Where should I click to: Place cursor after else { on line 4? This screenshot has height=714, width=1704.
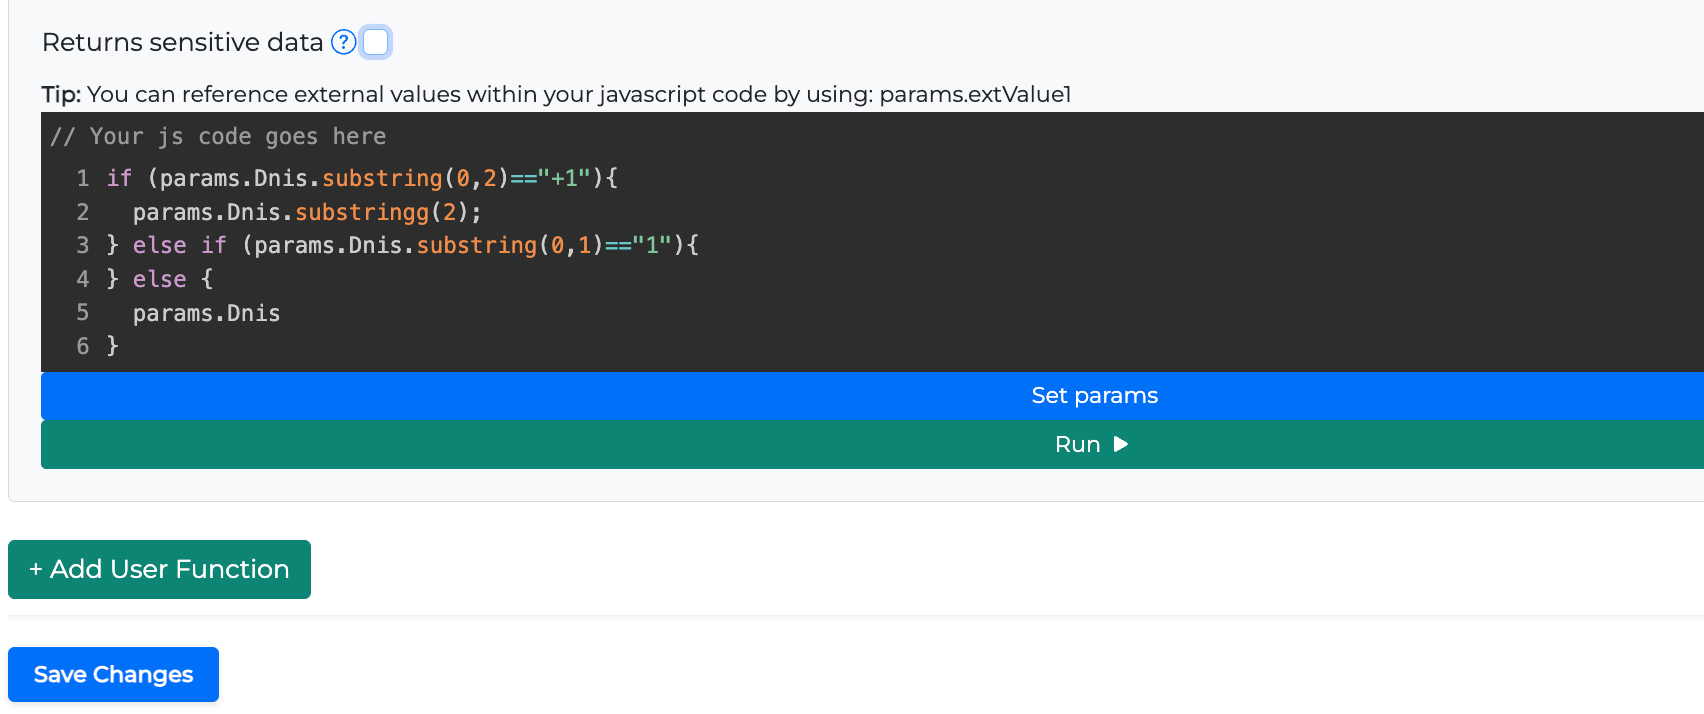coord(214,280)
